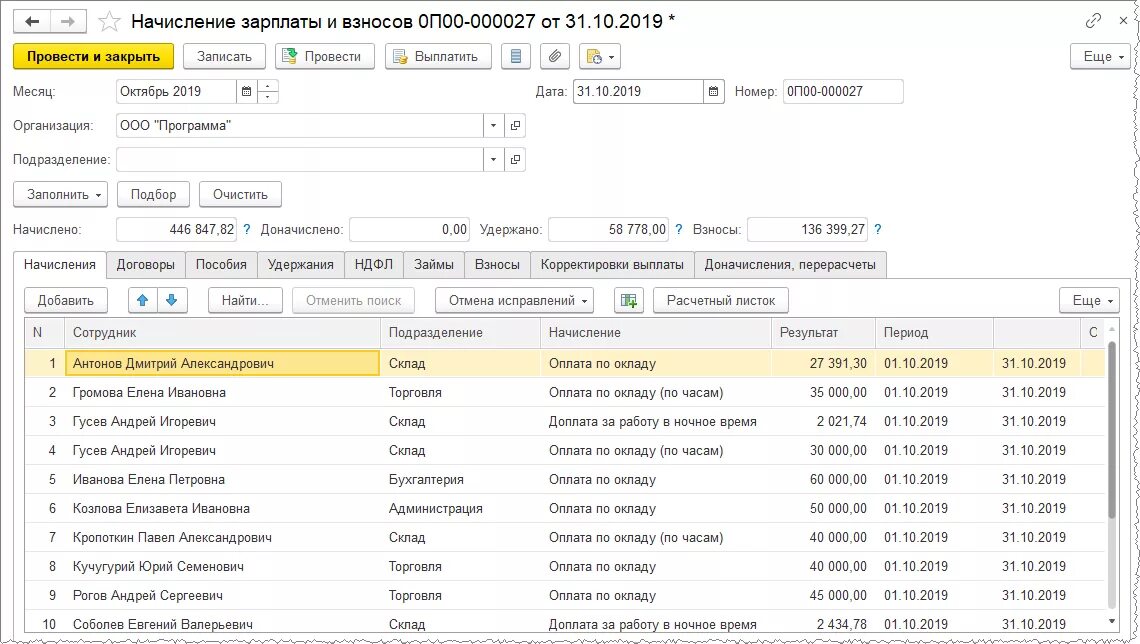This screenshot has width=1140, height=644.
Task: Switch to the Договоры tab
Action: [x=145, y=265]
